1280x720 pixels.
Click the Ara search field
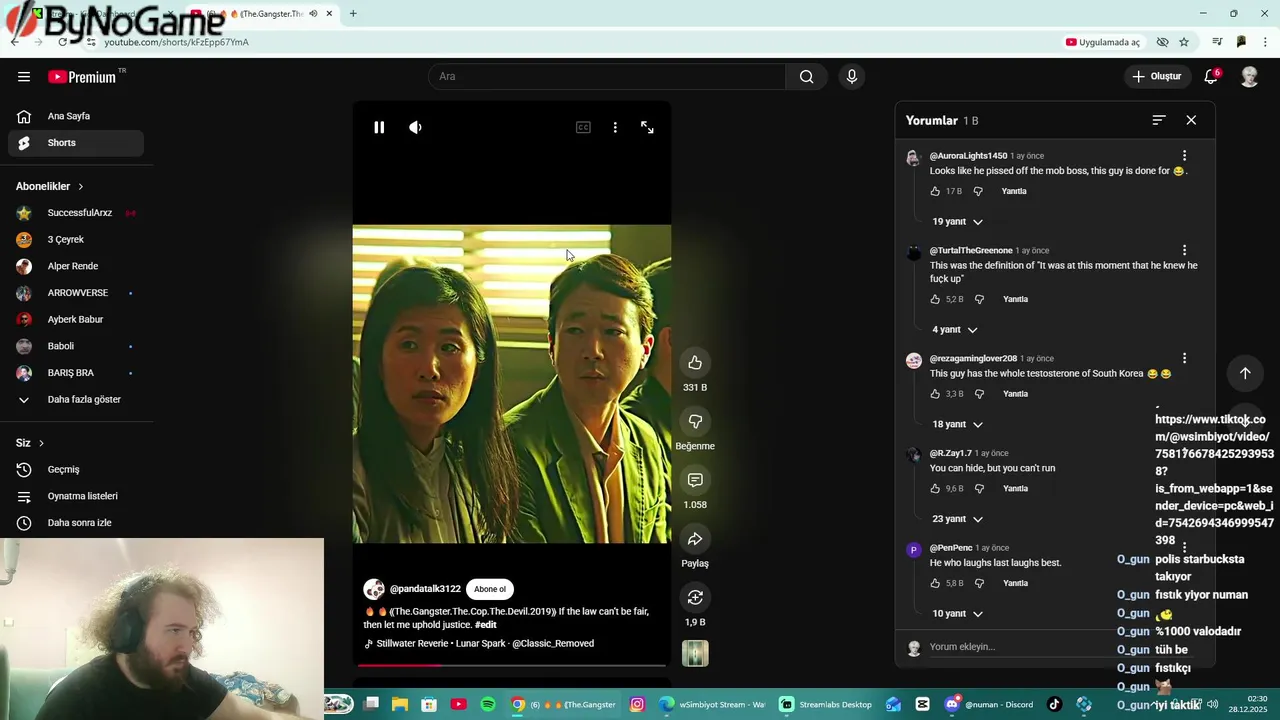point(607,77)
